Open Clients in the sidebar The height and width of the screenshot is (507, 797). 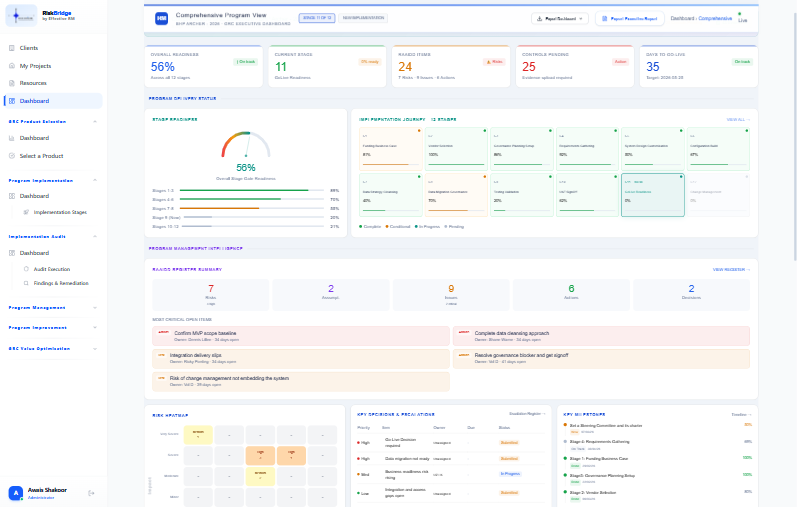tap(53, 48)
